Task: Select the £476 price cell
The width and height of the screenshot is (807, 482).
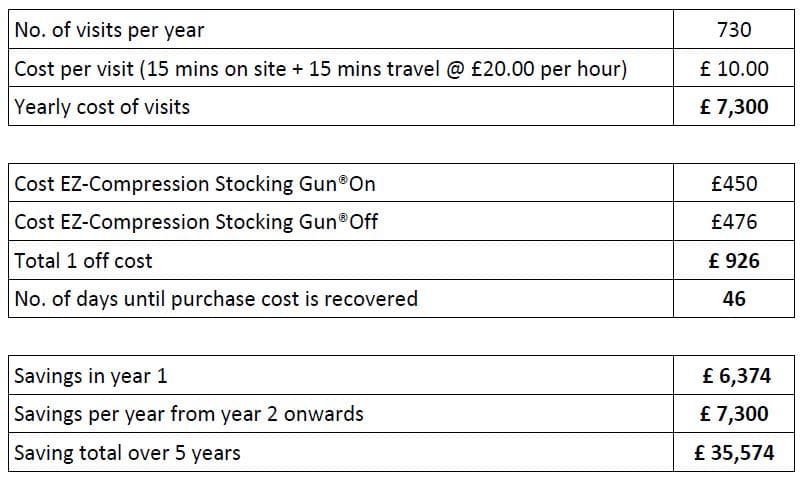Action: click(734, 222)
